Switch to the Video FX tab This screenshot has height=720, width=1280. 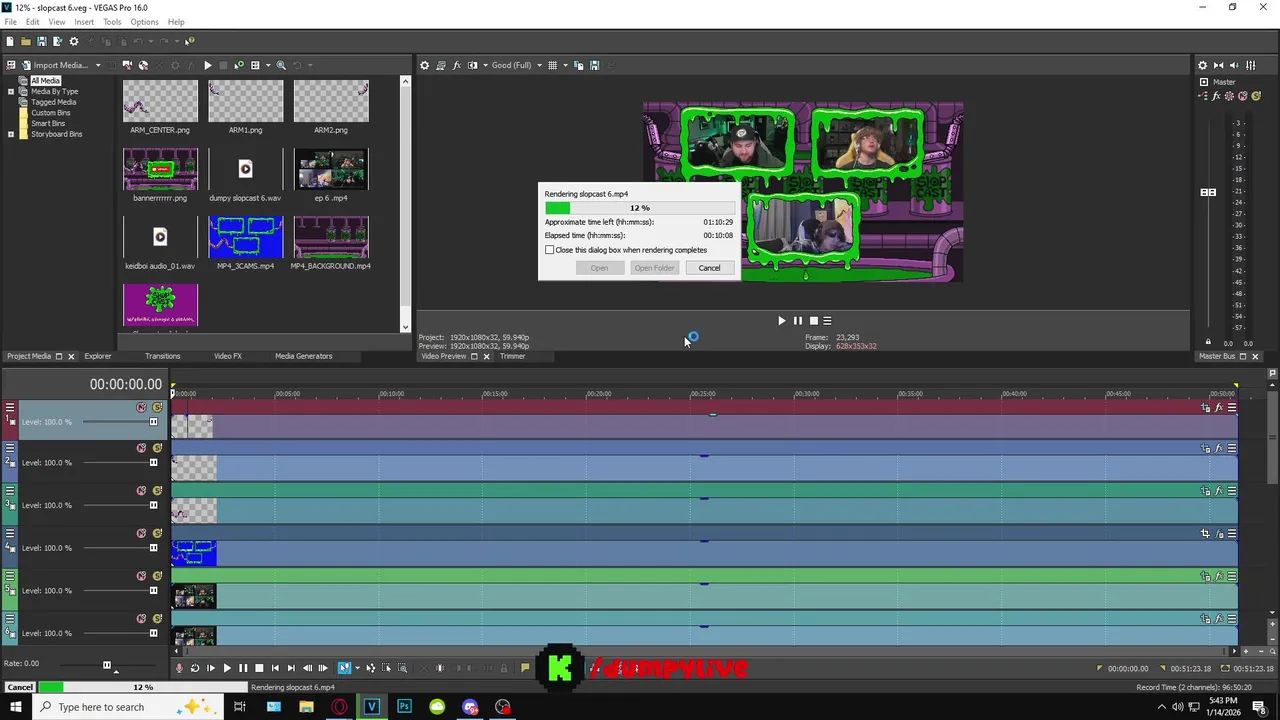(228, 356)
